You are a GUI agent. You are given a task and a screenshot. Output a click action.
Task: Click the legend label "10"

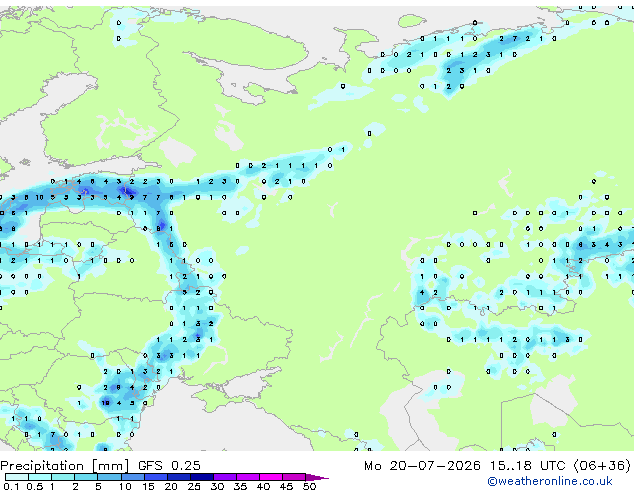(x=125, y=486)
